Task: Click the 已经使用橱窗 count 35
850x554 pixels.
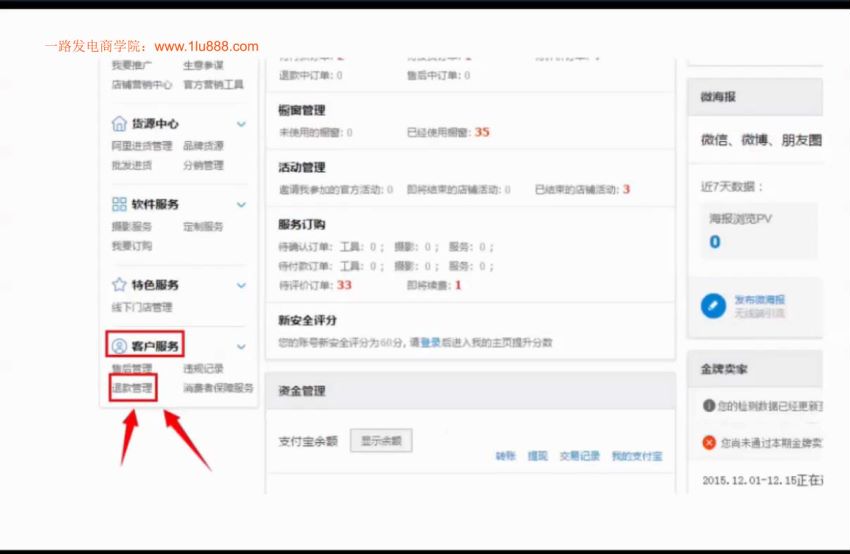Action: tap(482, 132)
